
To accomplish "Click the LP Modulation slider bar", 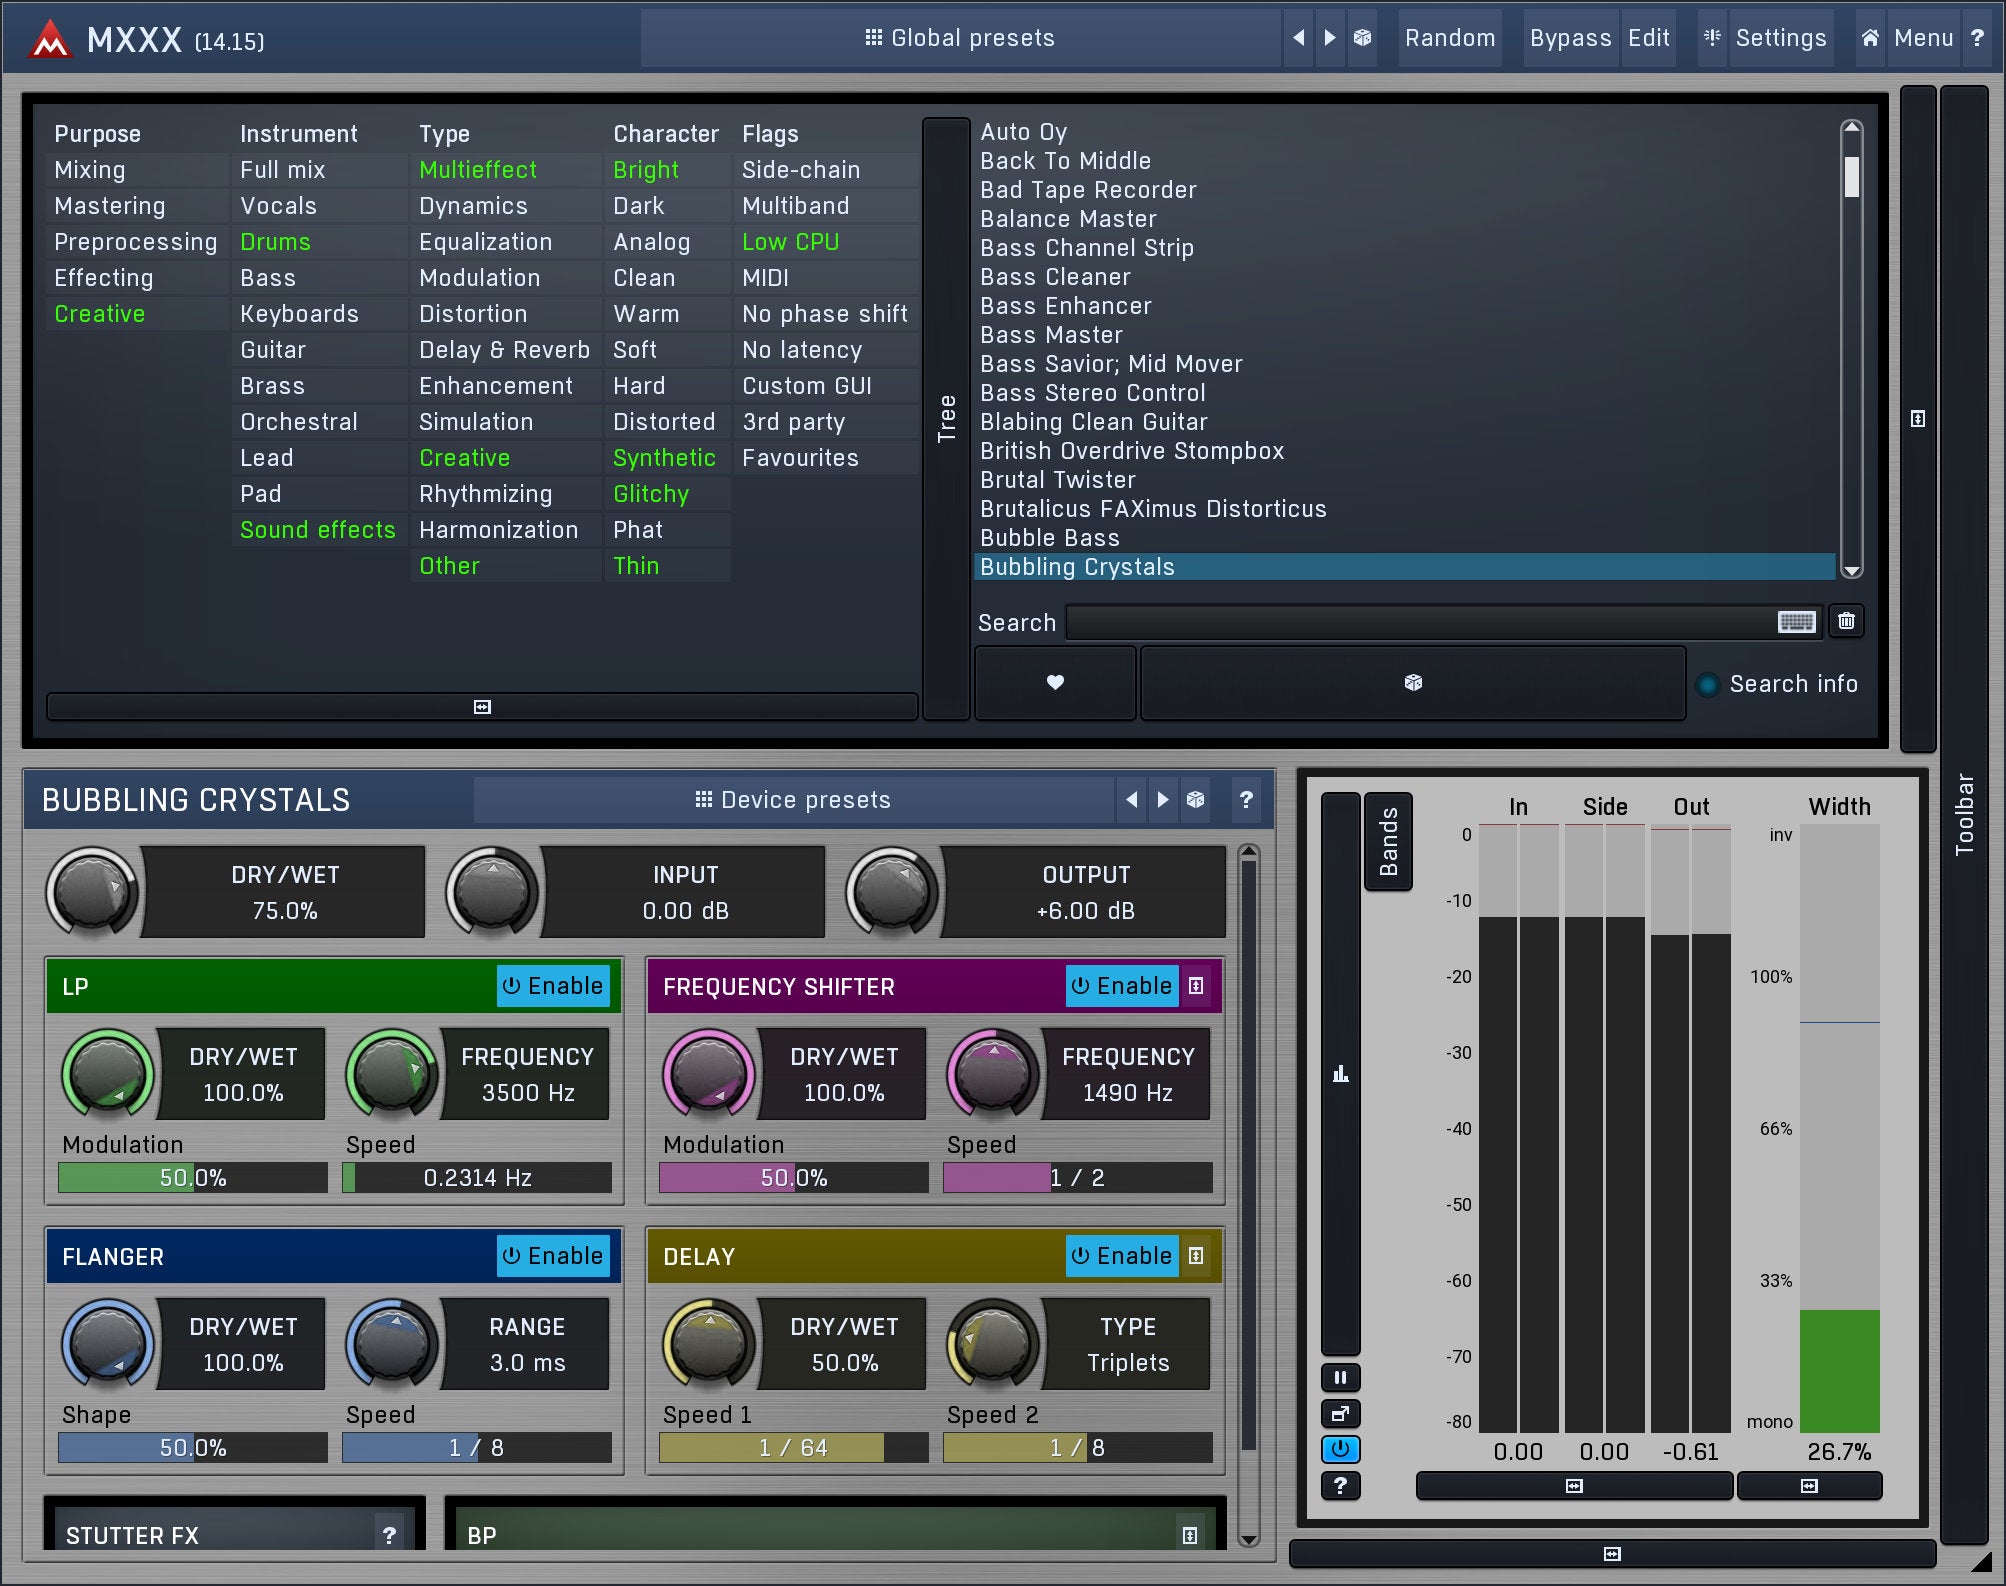I will coord(193,1178).
